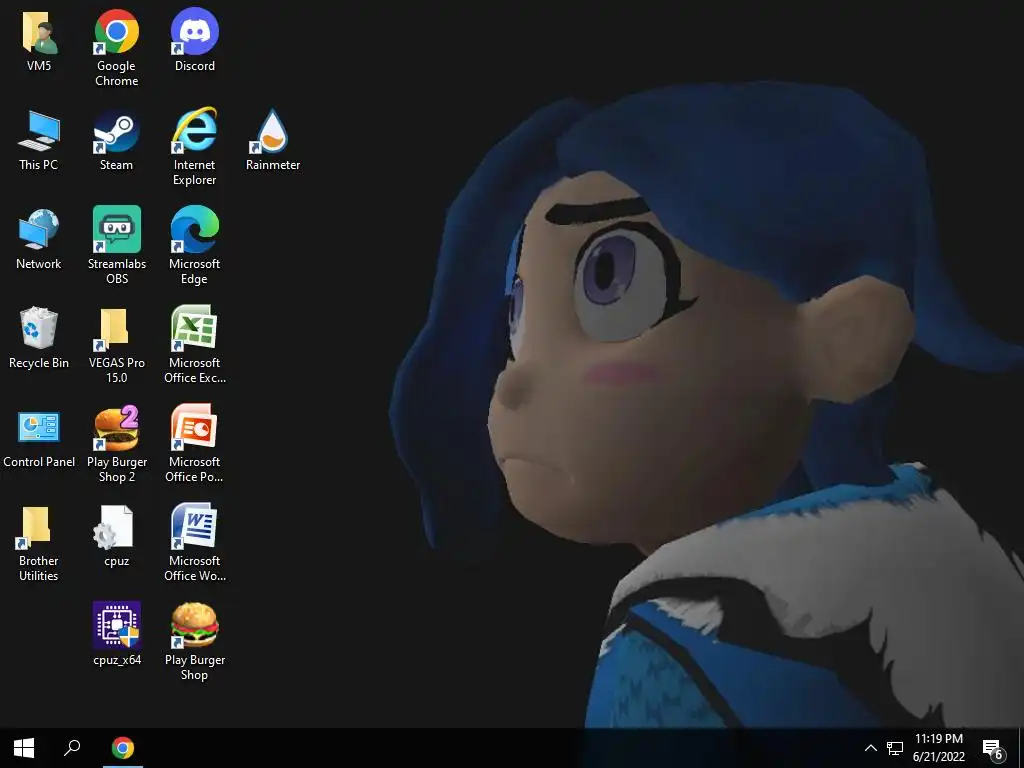Screen dimensions: 1024x768
Task: Switch to Chrome in the taskbar
Action: (x=123, y=748)
